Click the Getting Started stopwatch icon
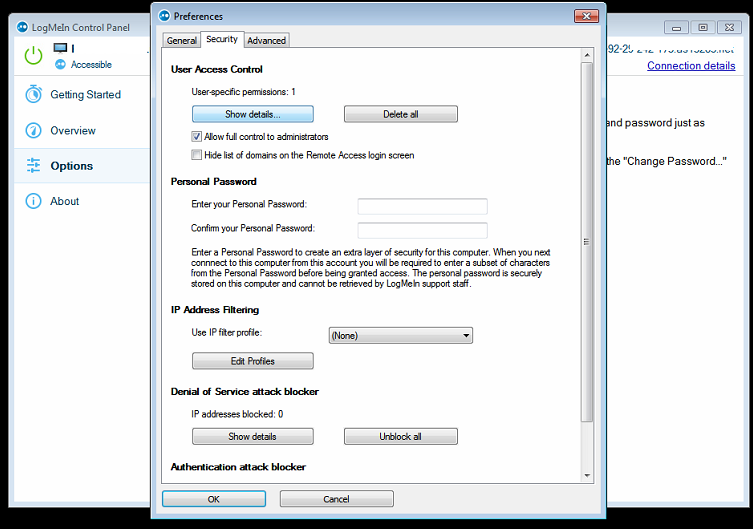The height and width of the screenshot is (529, 753). 34,94
